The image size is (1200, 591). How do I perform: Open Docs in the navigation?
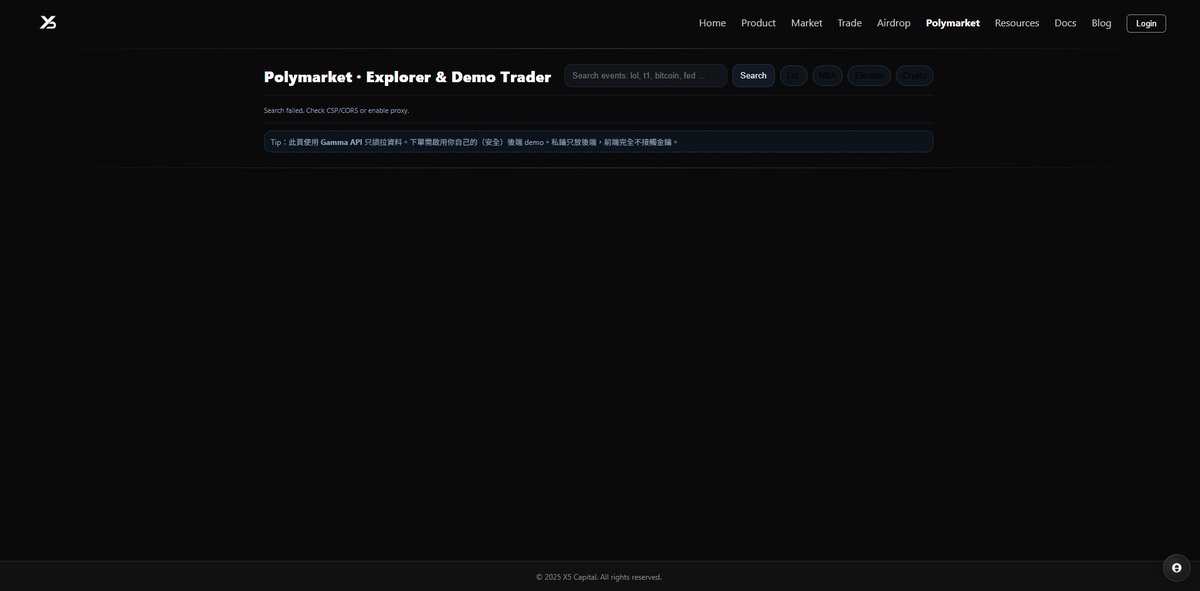[x=1065, y=23]
